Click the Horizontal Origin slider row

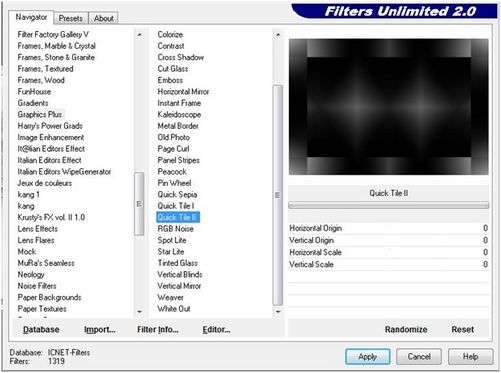coord(388,228)
